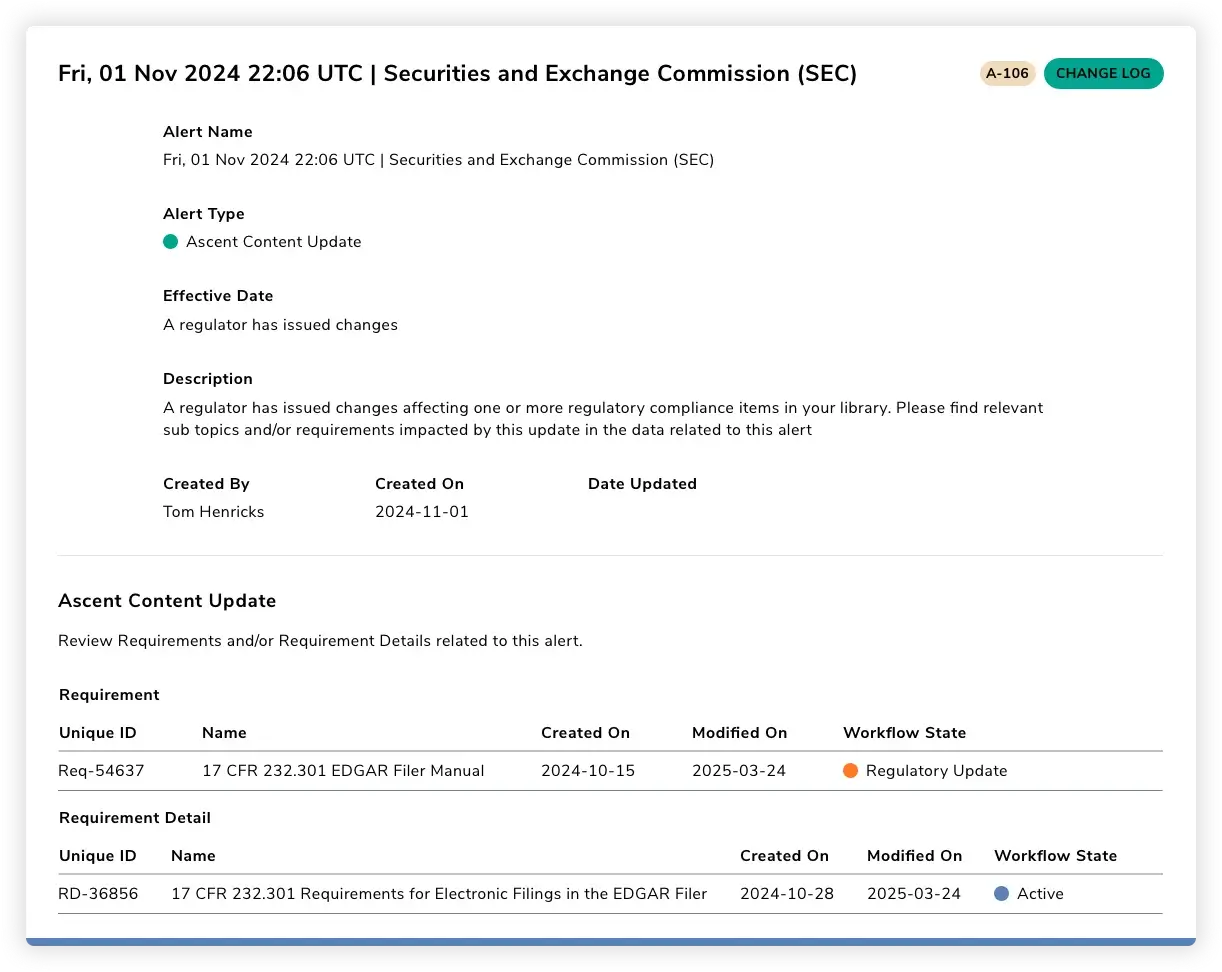Image resolution: width=1222 pixels, height=972 pixels.
Task: Sort Requirement table by Unique ID header
Action: [98, 733]
